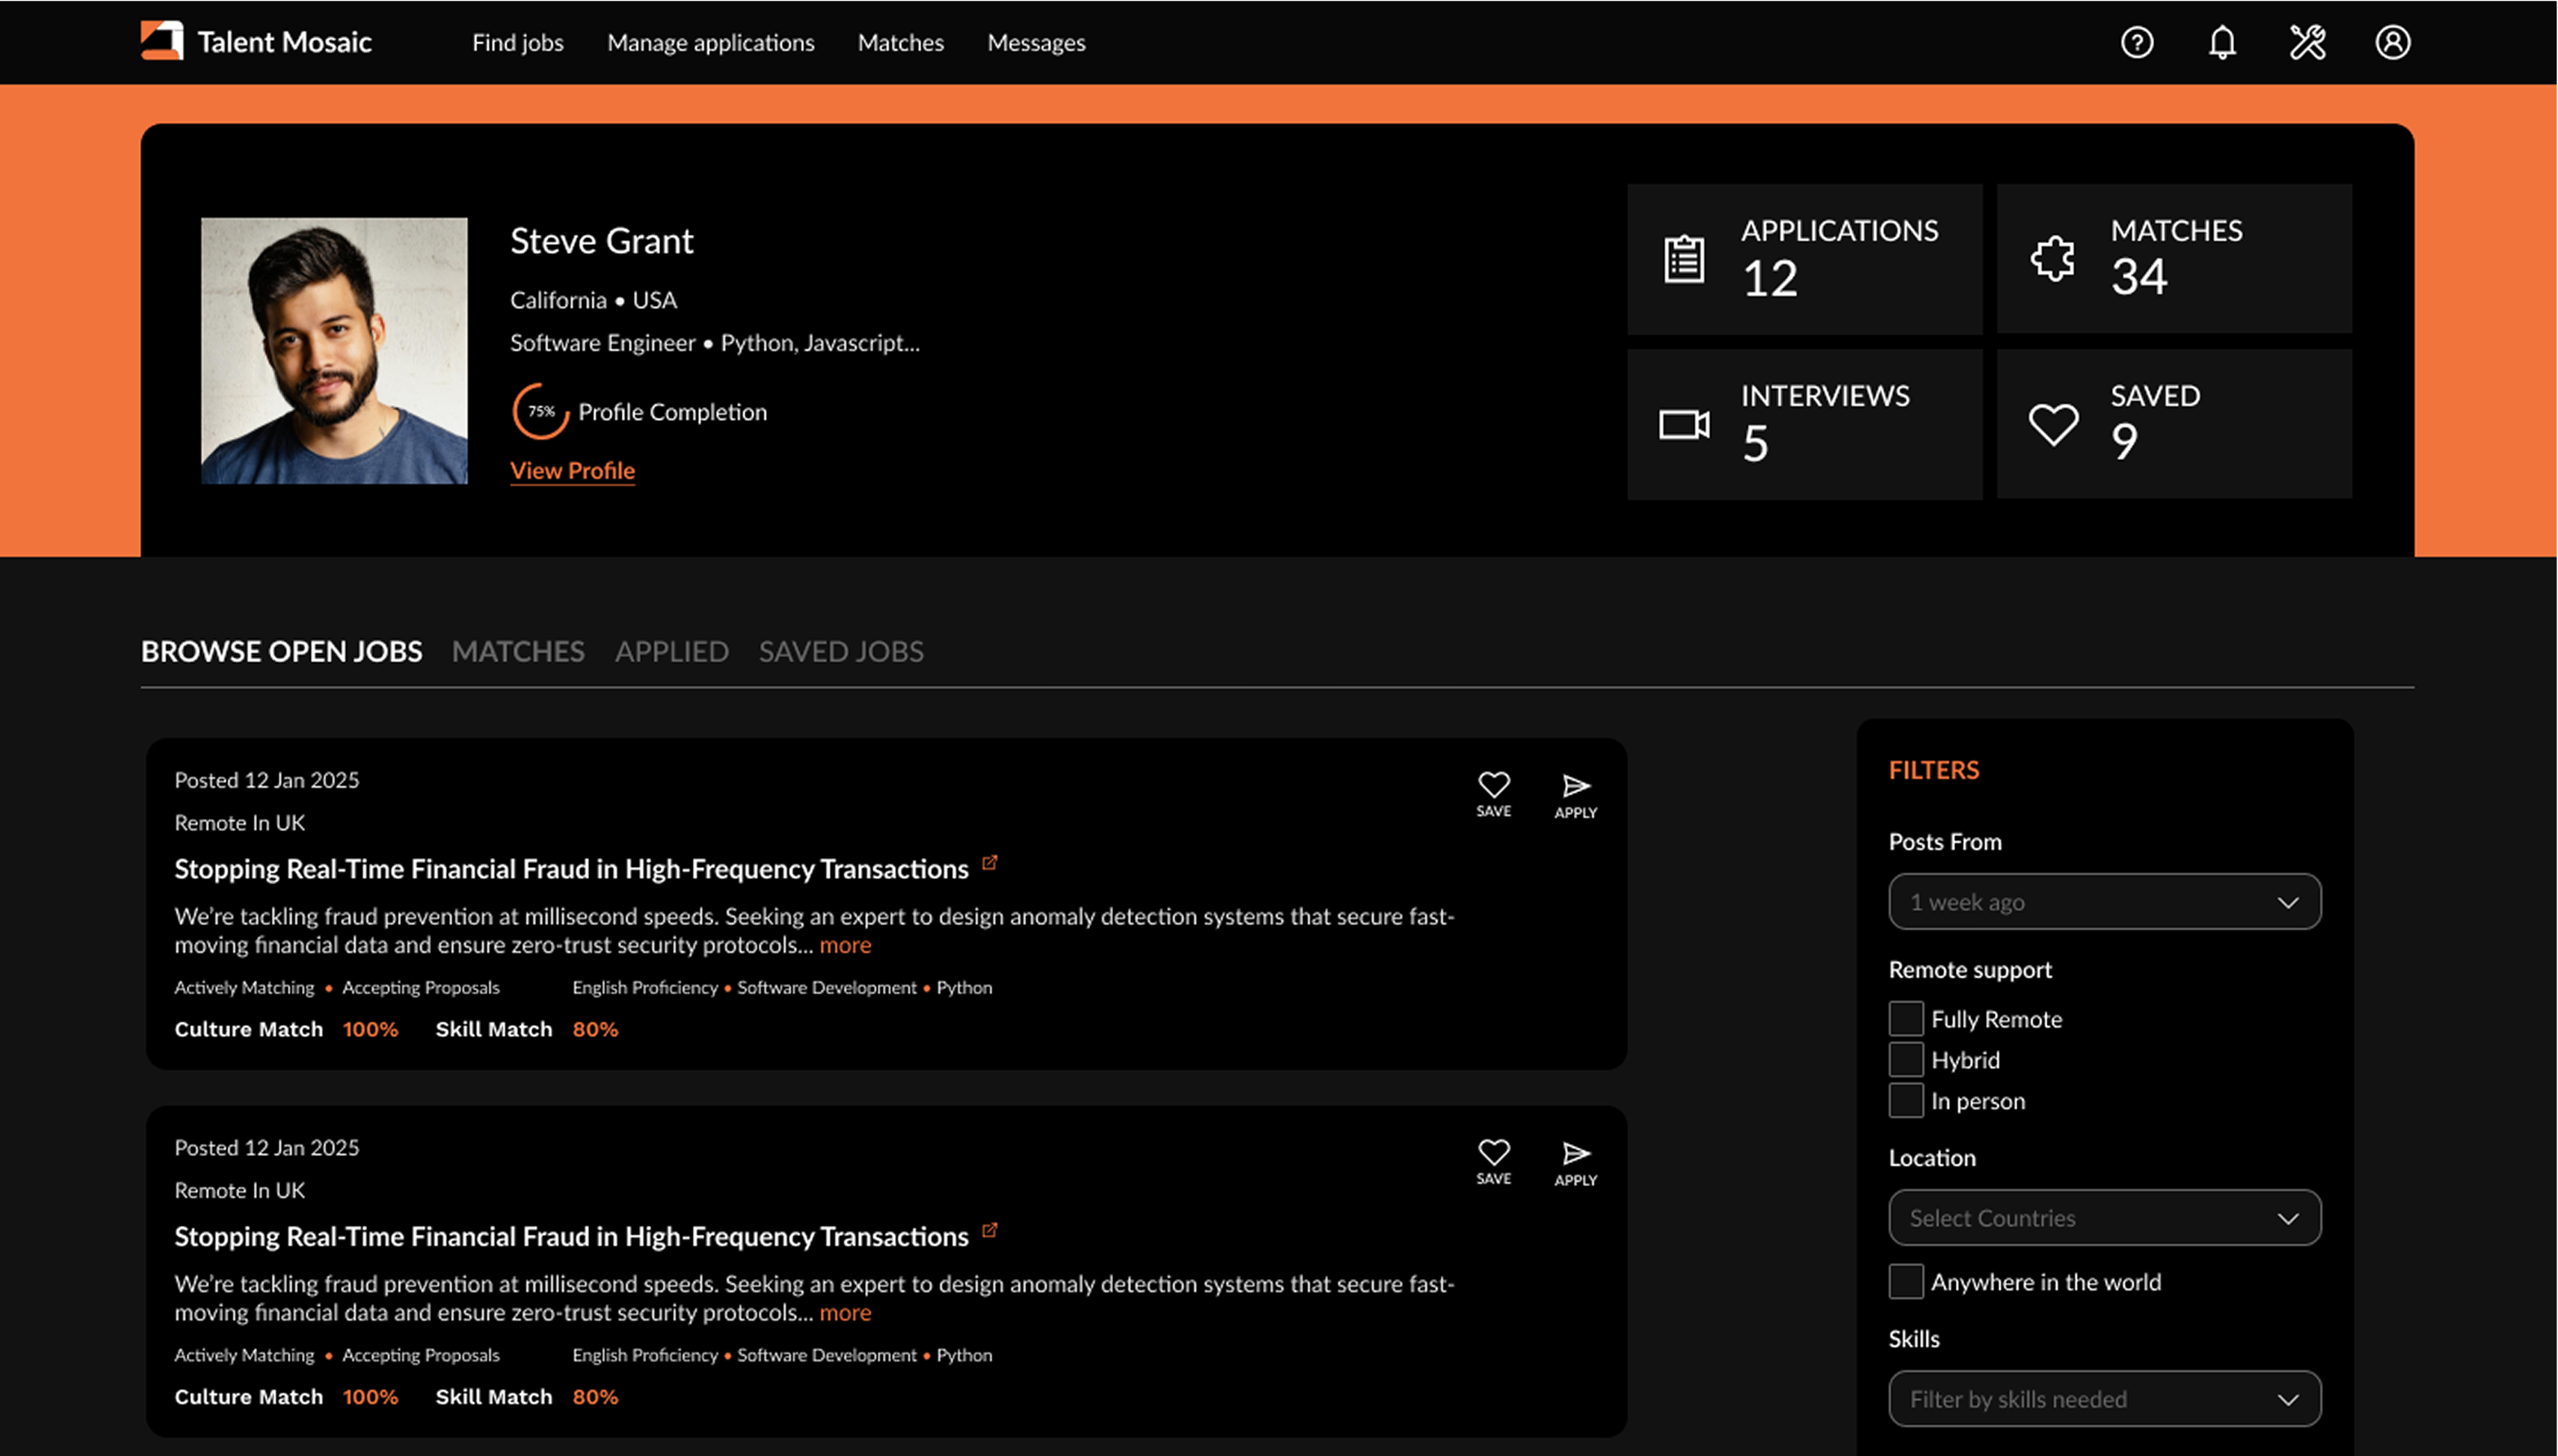Enable the Fully Remote filter
2558x1456 pixels.
(1905, 1018)
